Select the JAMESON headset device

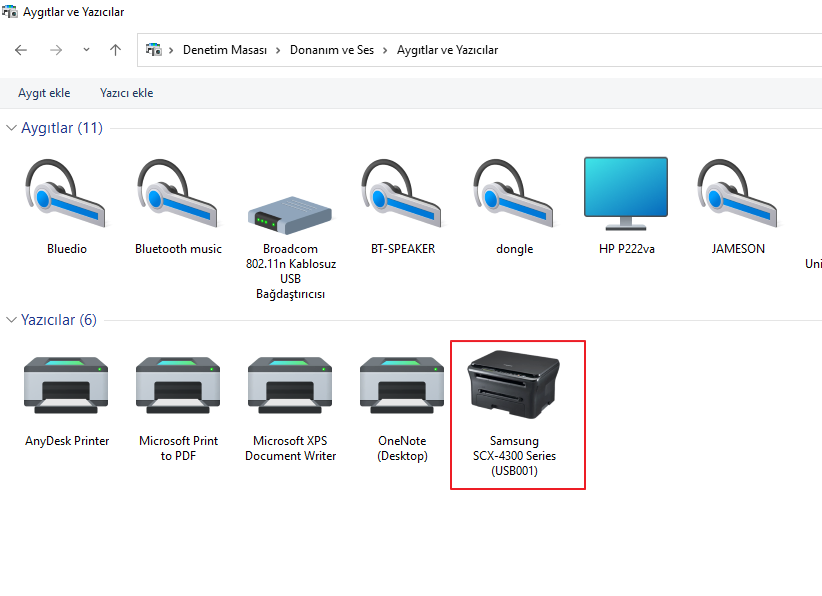[738, 195]
